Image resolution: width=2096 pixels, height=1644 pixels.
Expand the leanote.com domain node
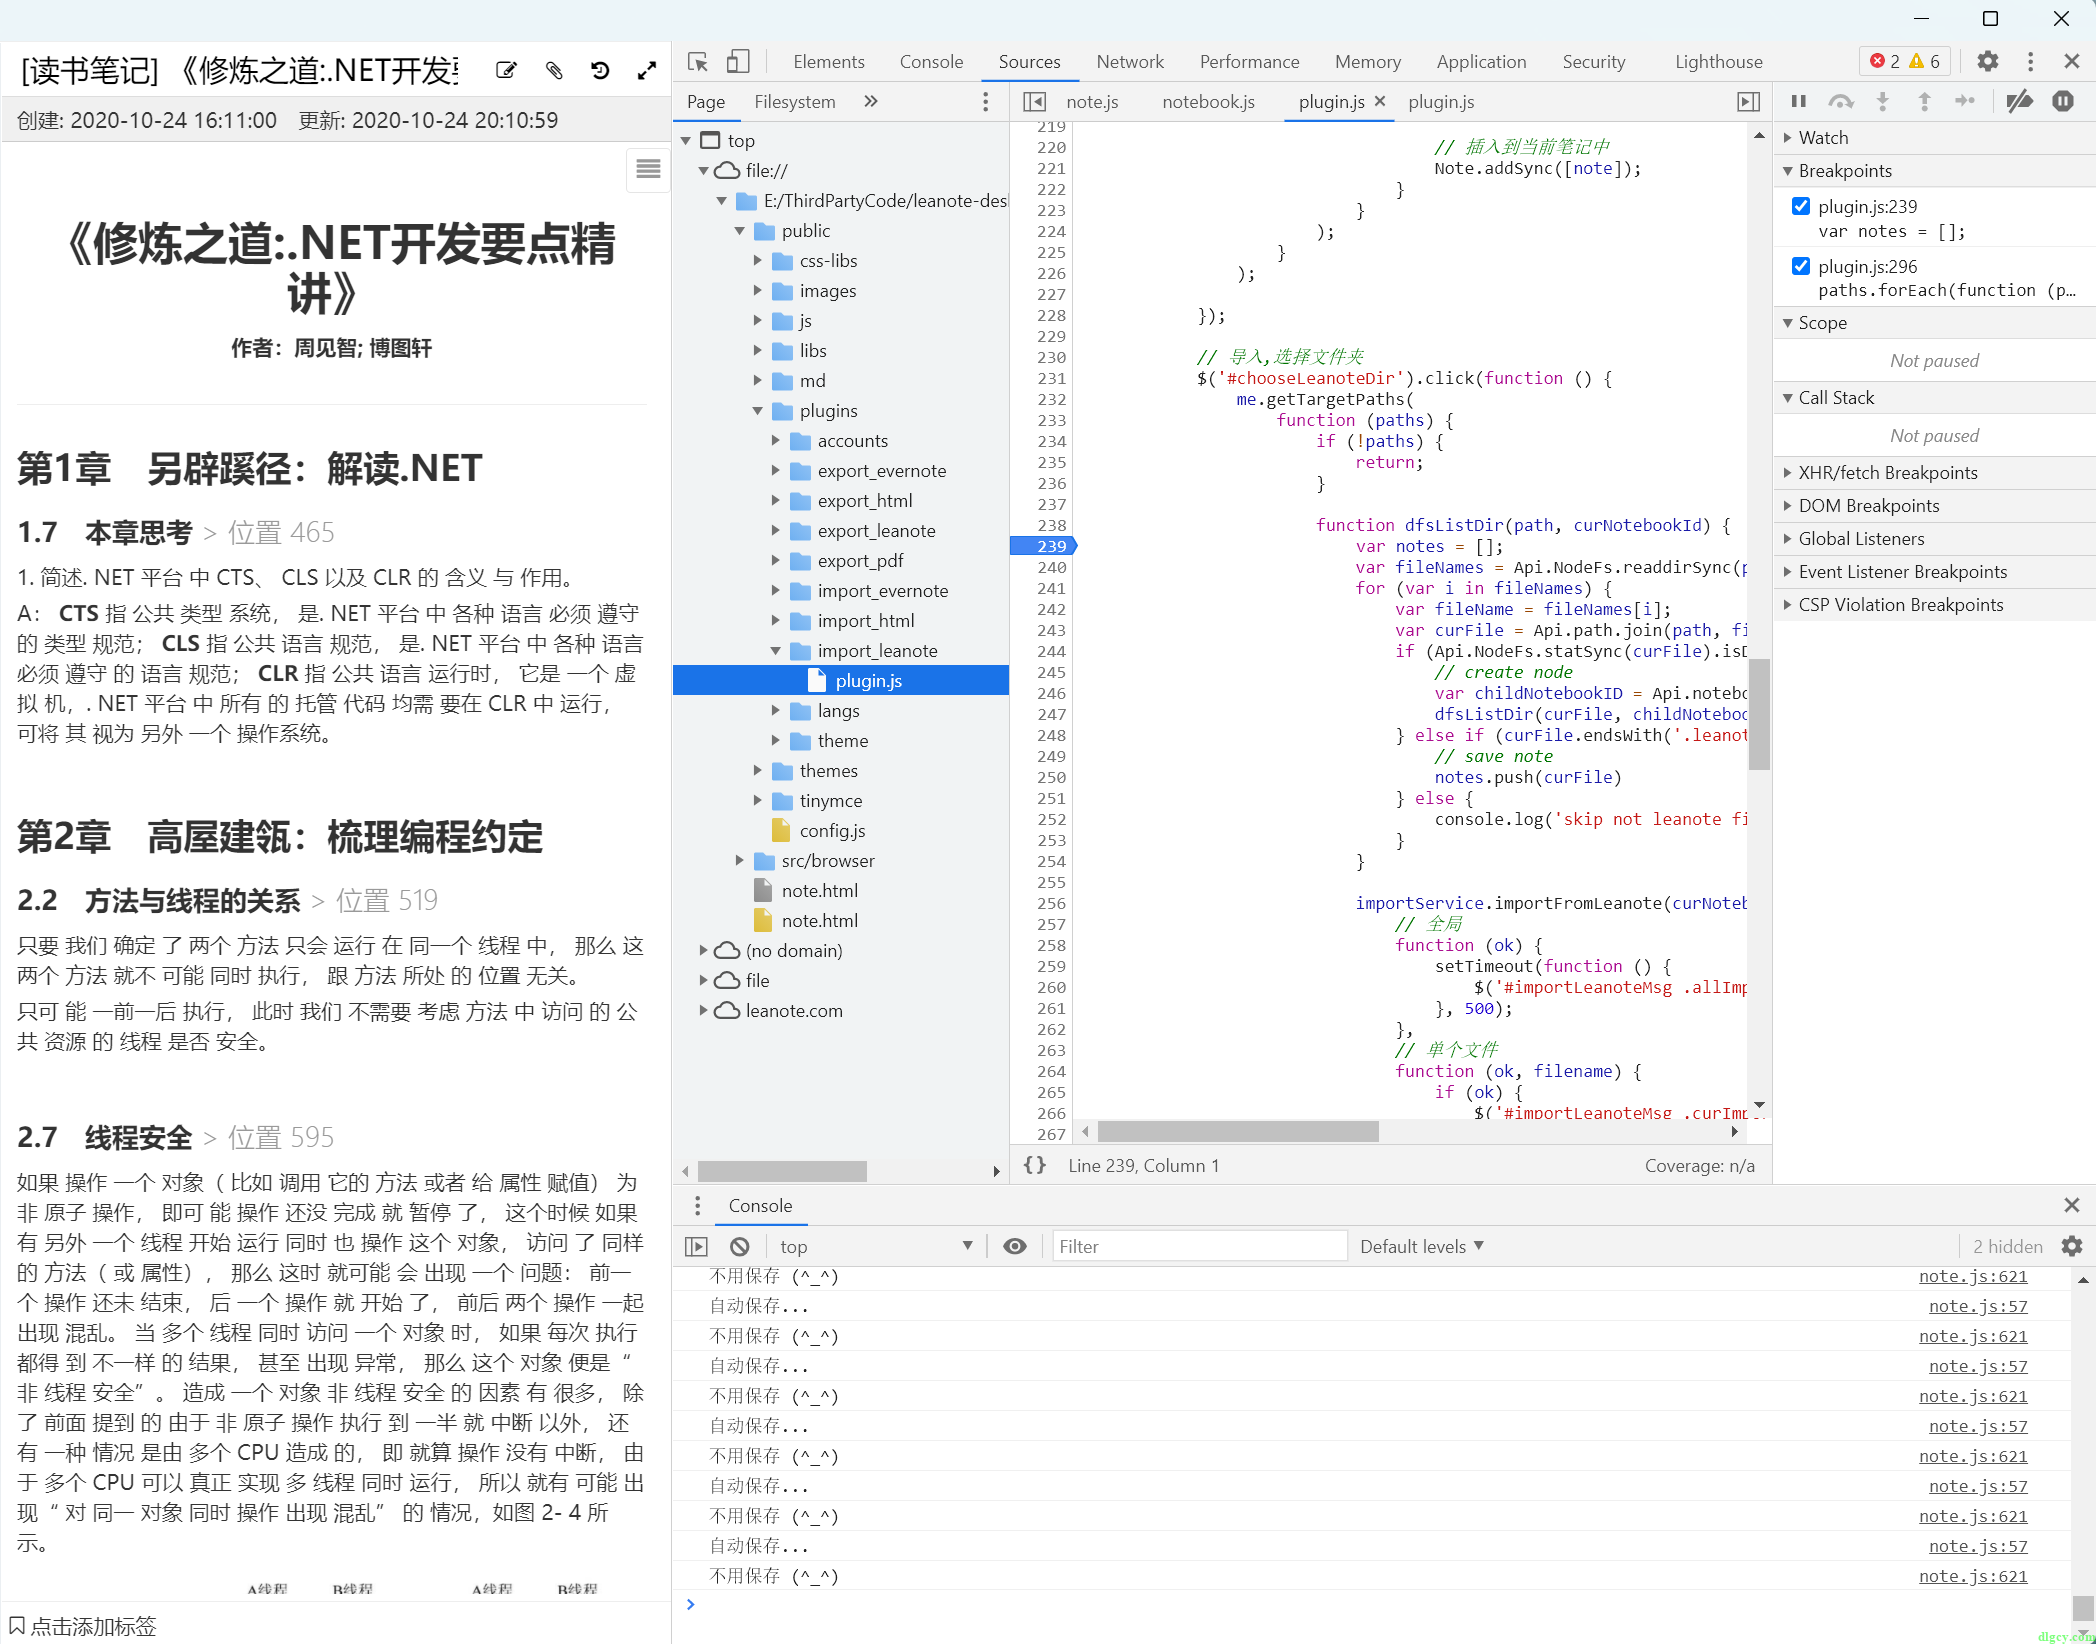pyautogui.click(x=704, y=1011)
